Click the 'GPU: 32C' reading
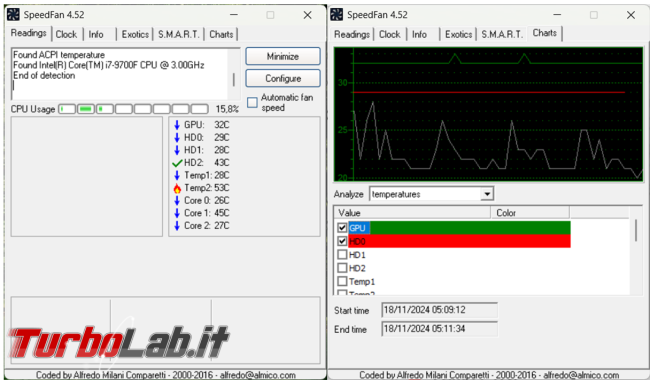Screen dimensions: 650x381 (x=206, y=125)
